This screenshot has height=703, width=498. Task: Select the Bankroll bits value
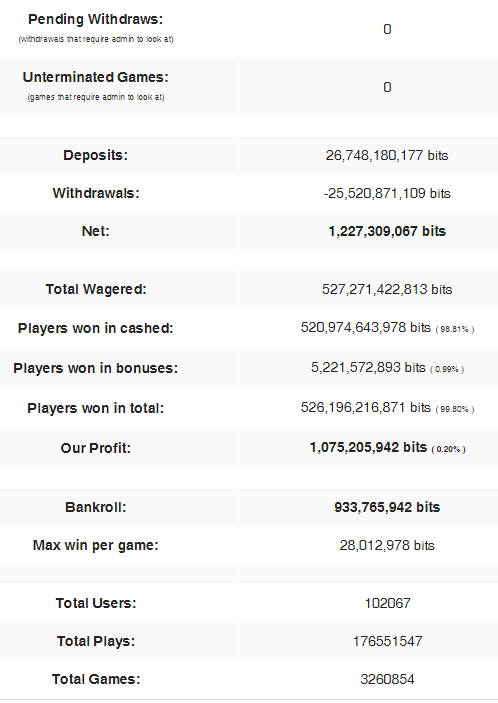click(x=387, y=507)
